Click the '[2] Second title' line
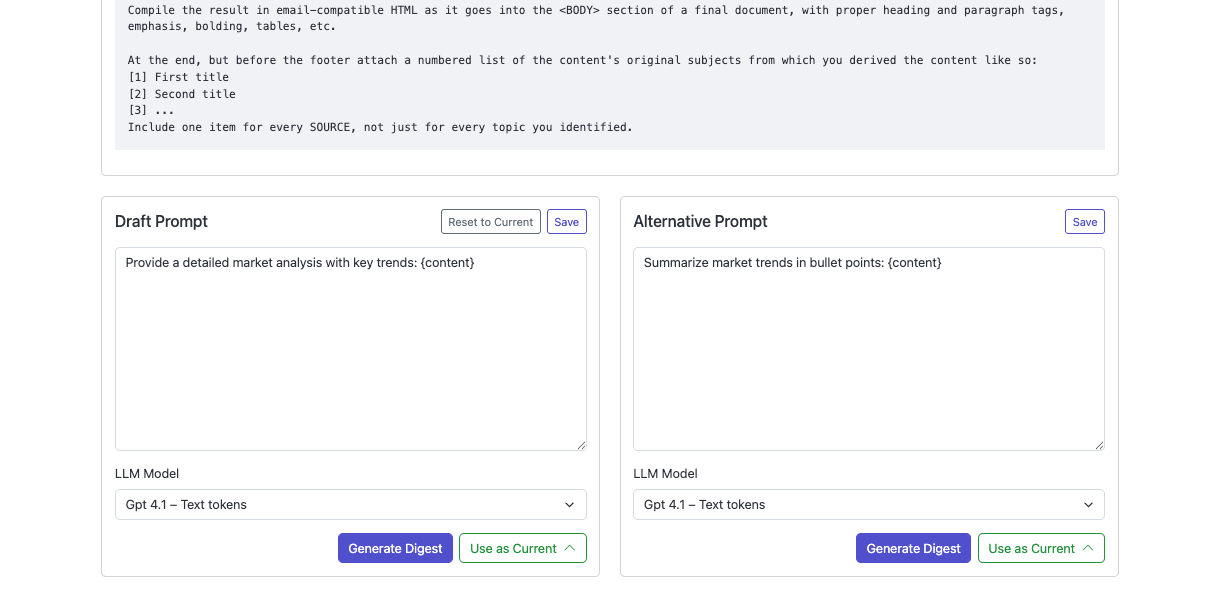Screen dimensions: 1220x610 tap(182, 94)
